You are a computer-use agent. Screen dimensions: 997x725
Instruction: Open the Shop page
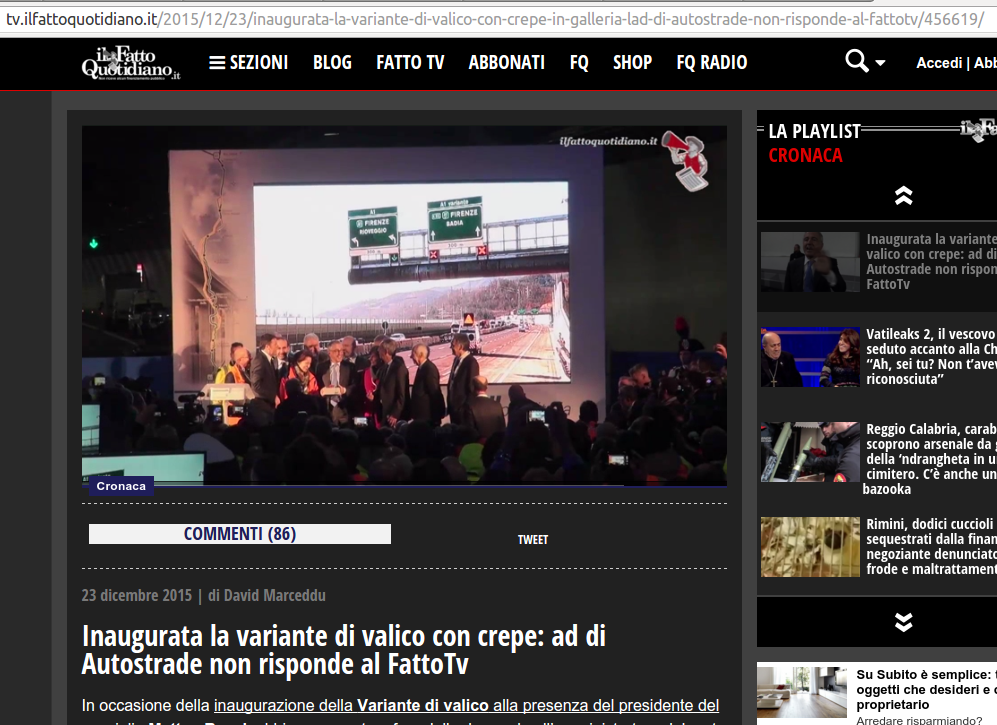632,62
